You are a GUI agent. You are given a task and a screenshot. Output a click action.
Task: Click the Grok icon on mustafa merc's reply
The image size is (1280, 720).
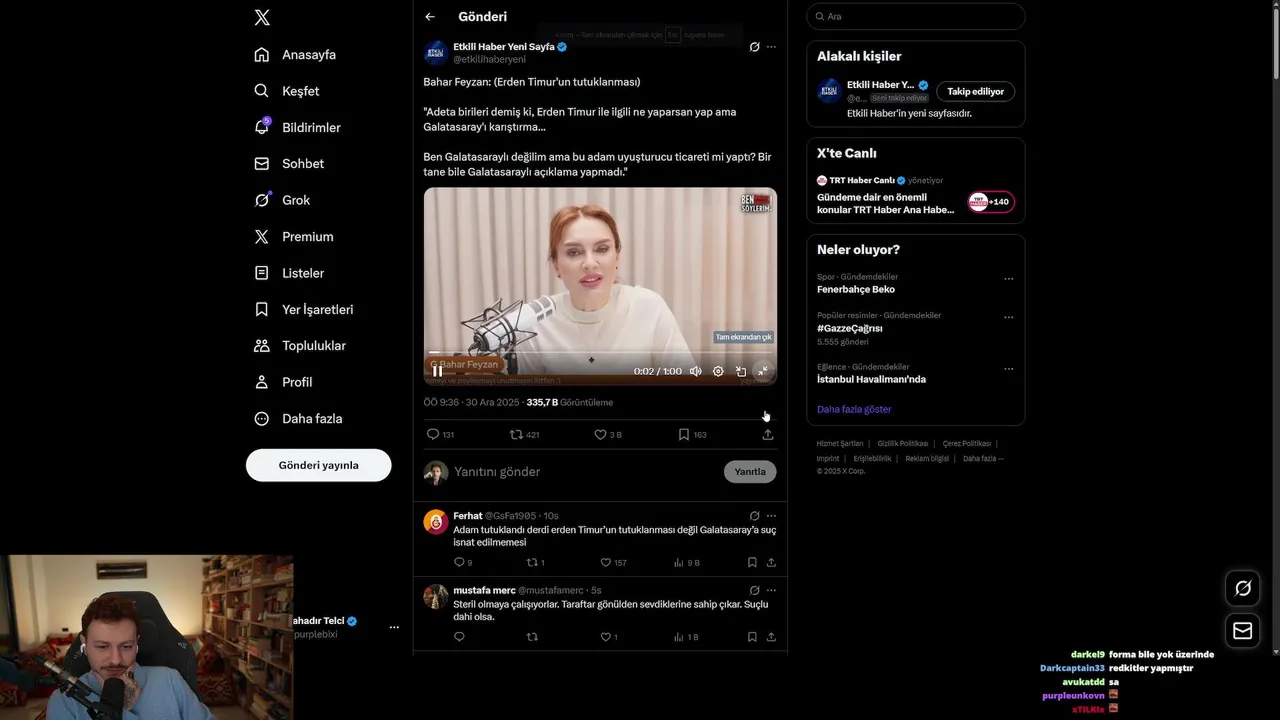tap(754, 590)
